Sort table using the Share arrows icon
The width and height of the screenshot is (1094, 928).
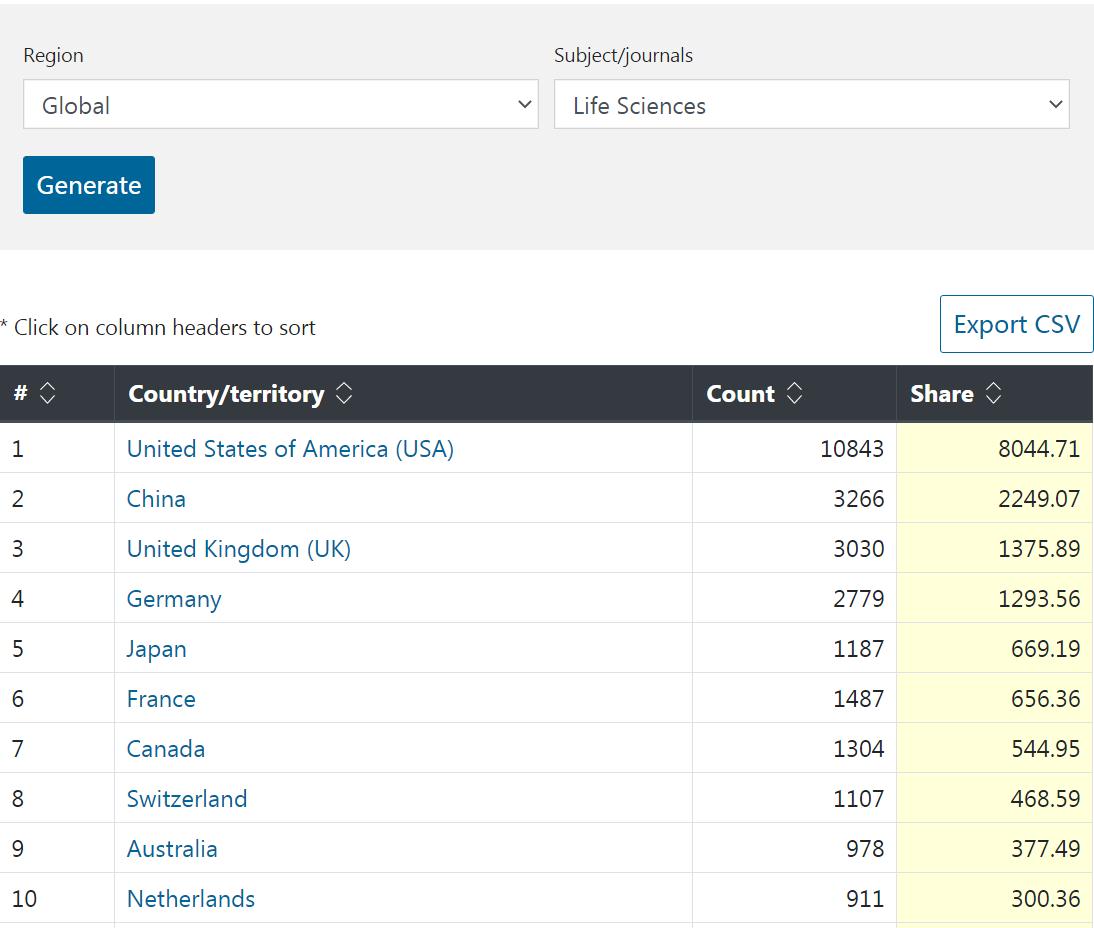(993, 394)
